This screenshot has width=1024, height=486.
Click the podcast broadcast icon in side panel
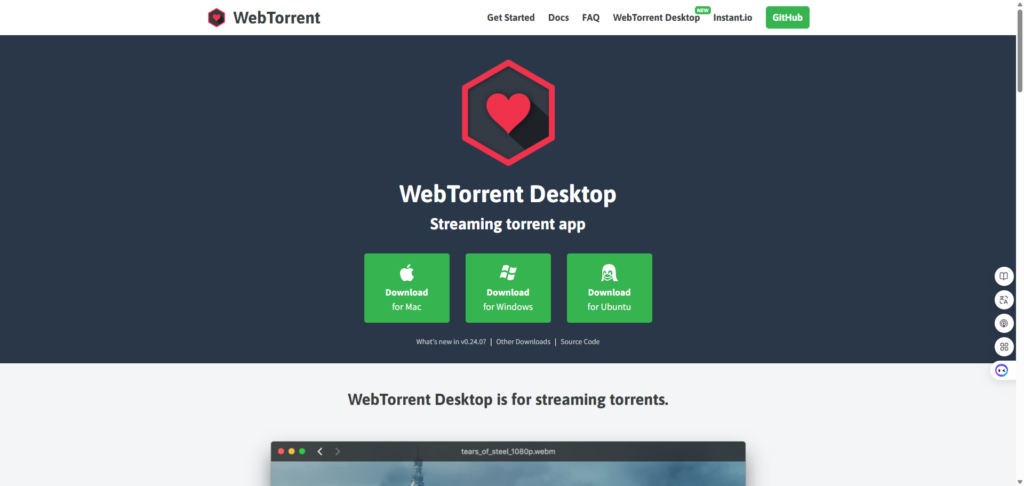pos(1004,323)
